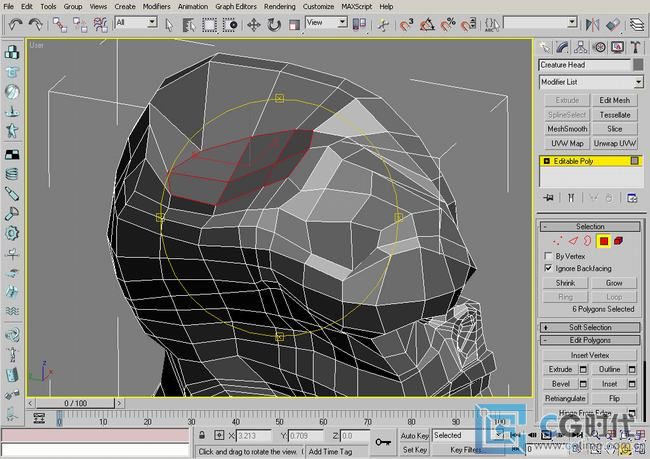Click the Creature Head name field

tap(585, 65)
